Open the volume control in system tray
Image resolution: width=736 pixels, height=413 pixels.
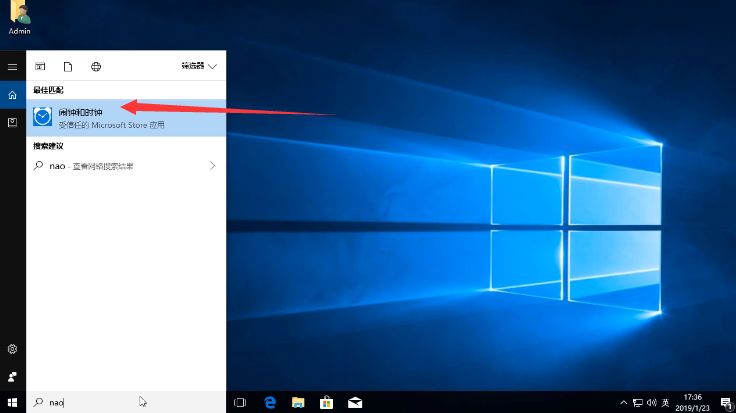click(653, 402)
